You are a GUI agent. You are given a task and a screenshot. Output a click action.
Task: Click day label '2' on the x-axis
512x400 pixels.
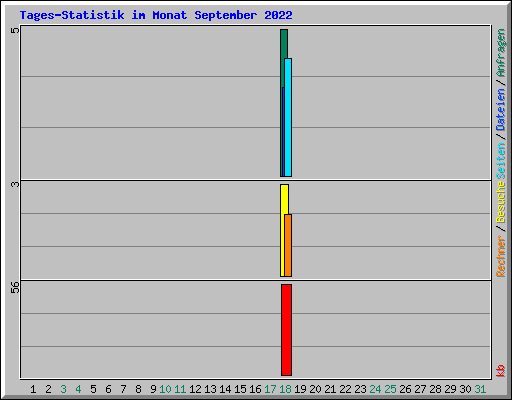click(x=48, y=389)
